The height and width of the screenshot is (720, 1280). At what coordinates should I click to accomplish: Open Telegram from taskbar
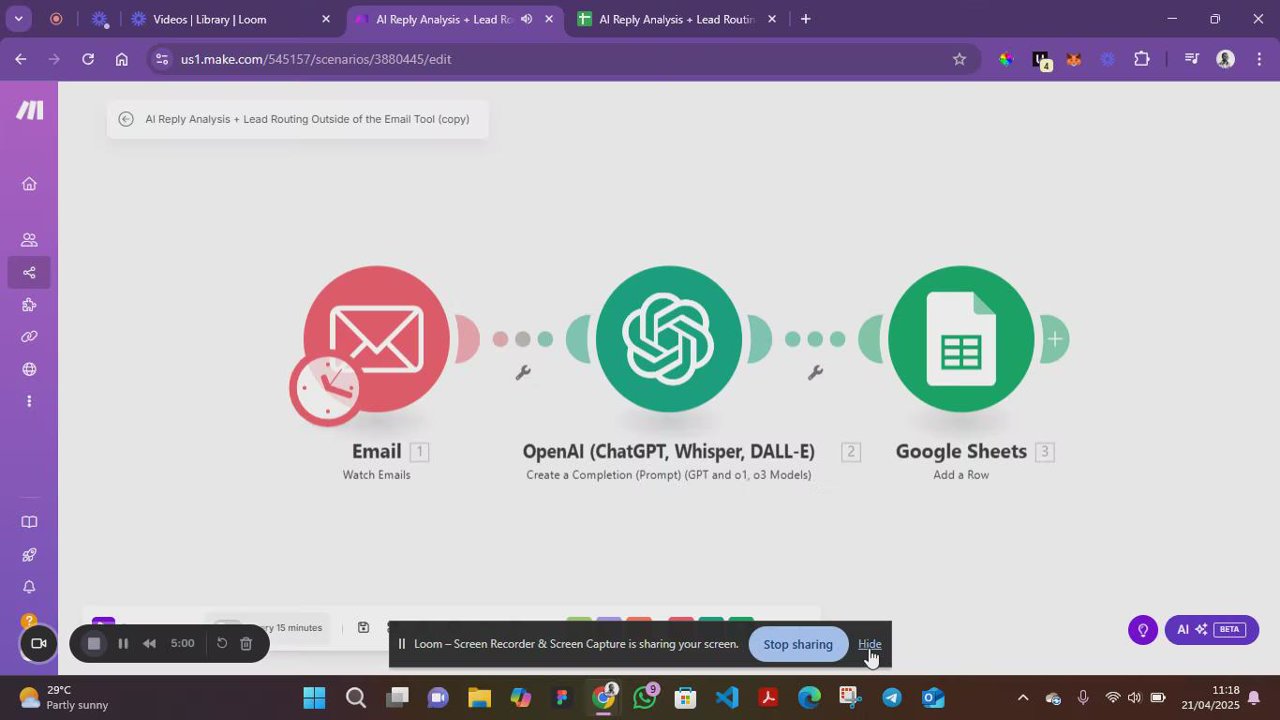(x=892, y=697)
